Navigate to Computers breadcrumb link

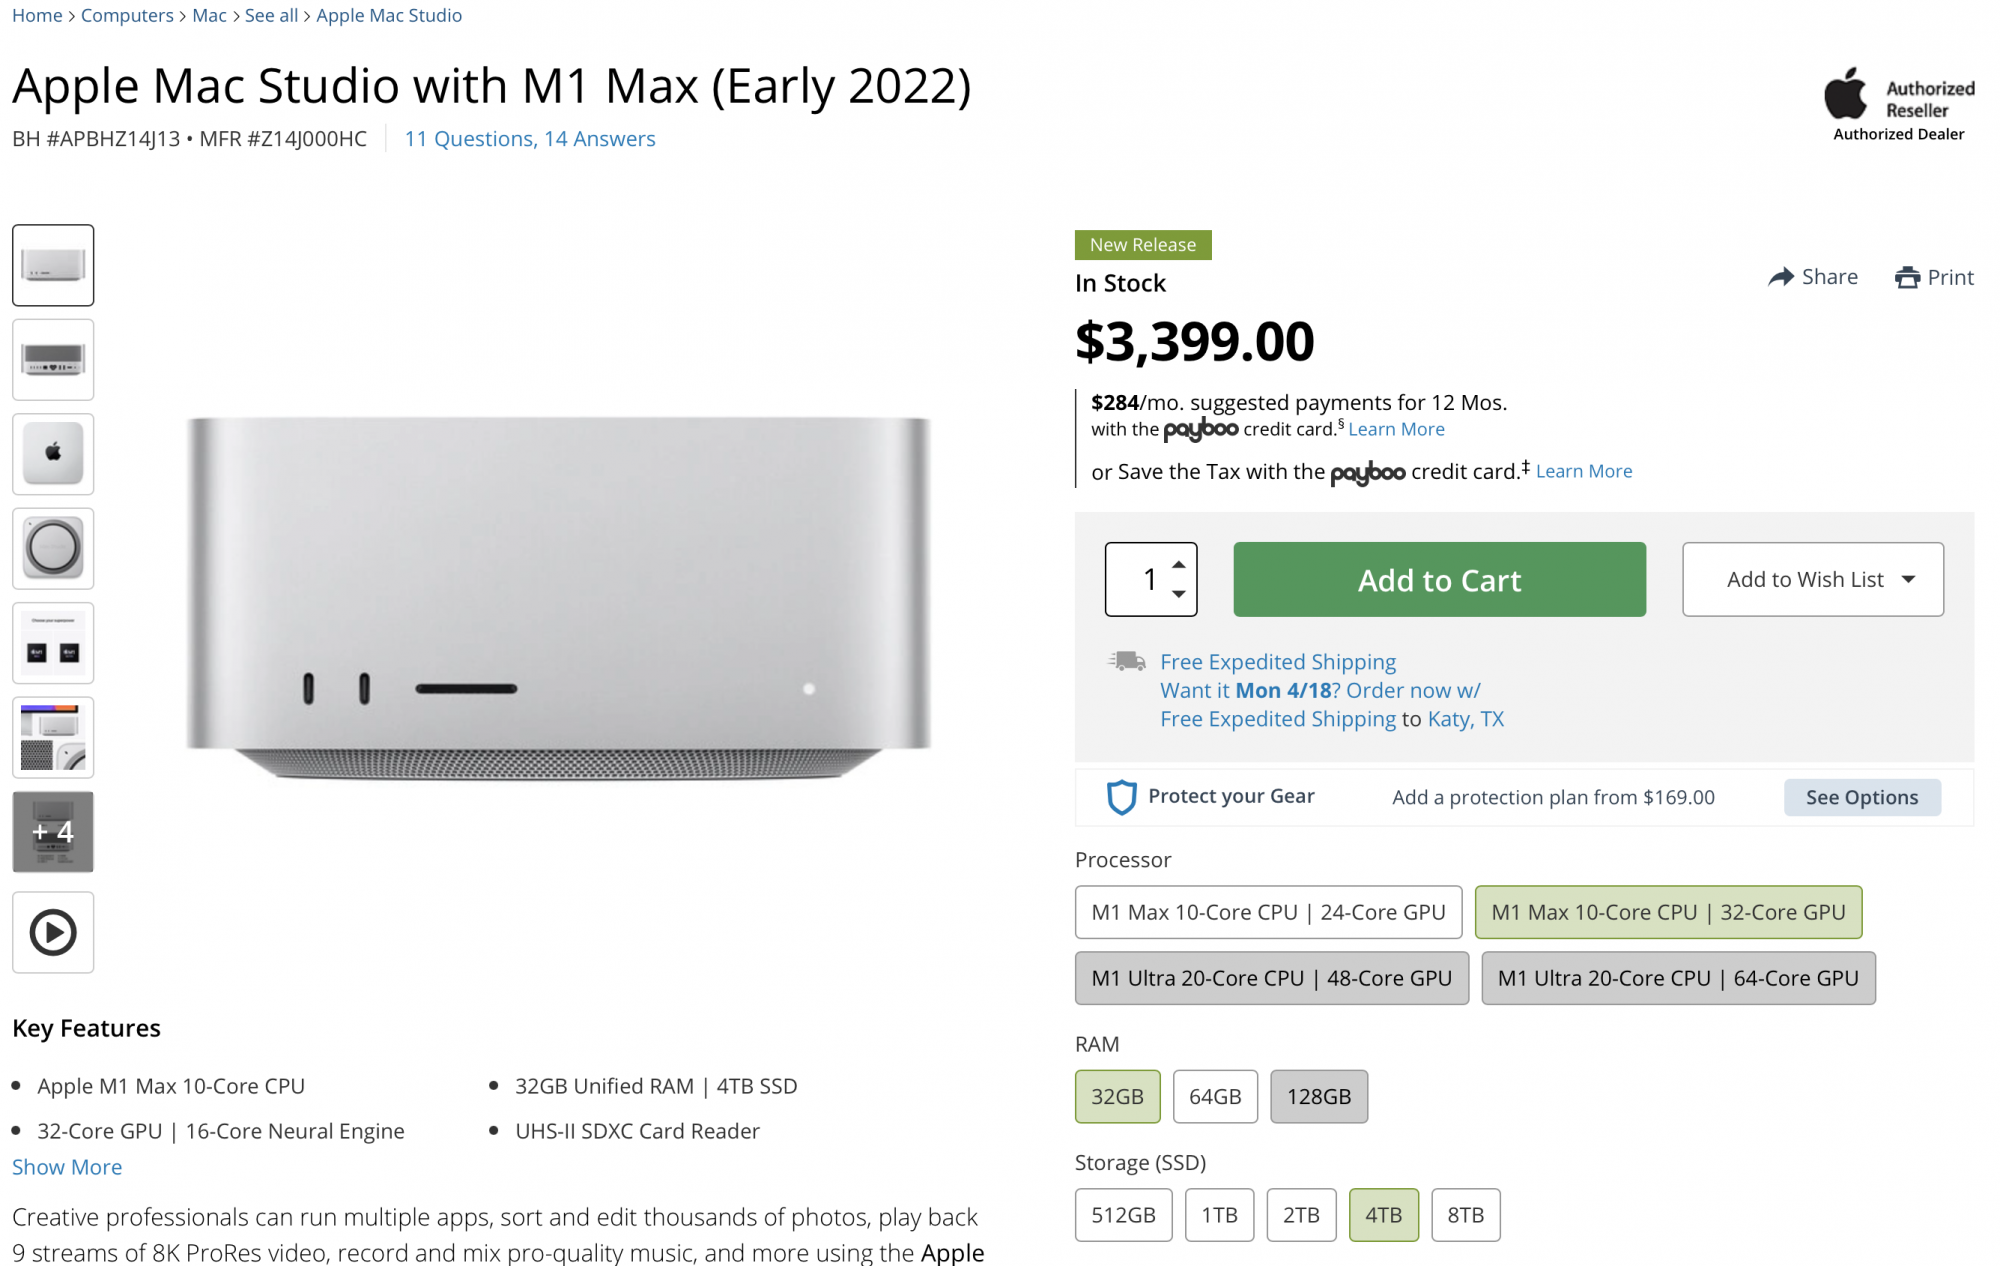(x=127, y=15)
